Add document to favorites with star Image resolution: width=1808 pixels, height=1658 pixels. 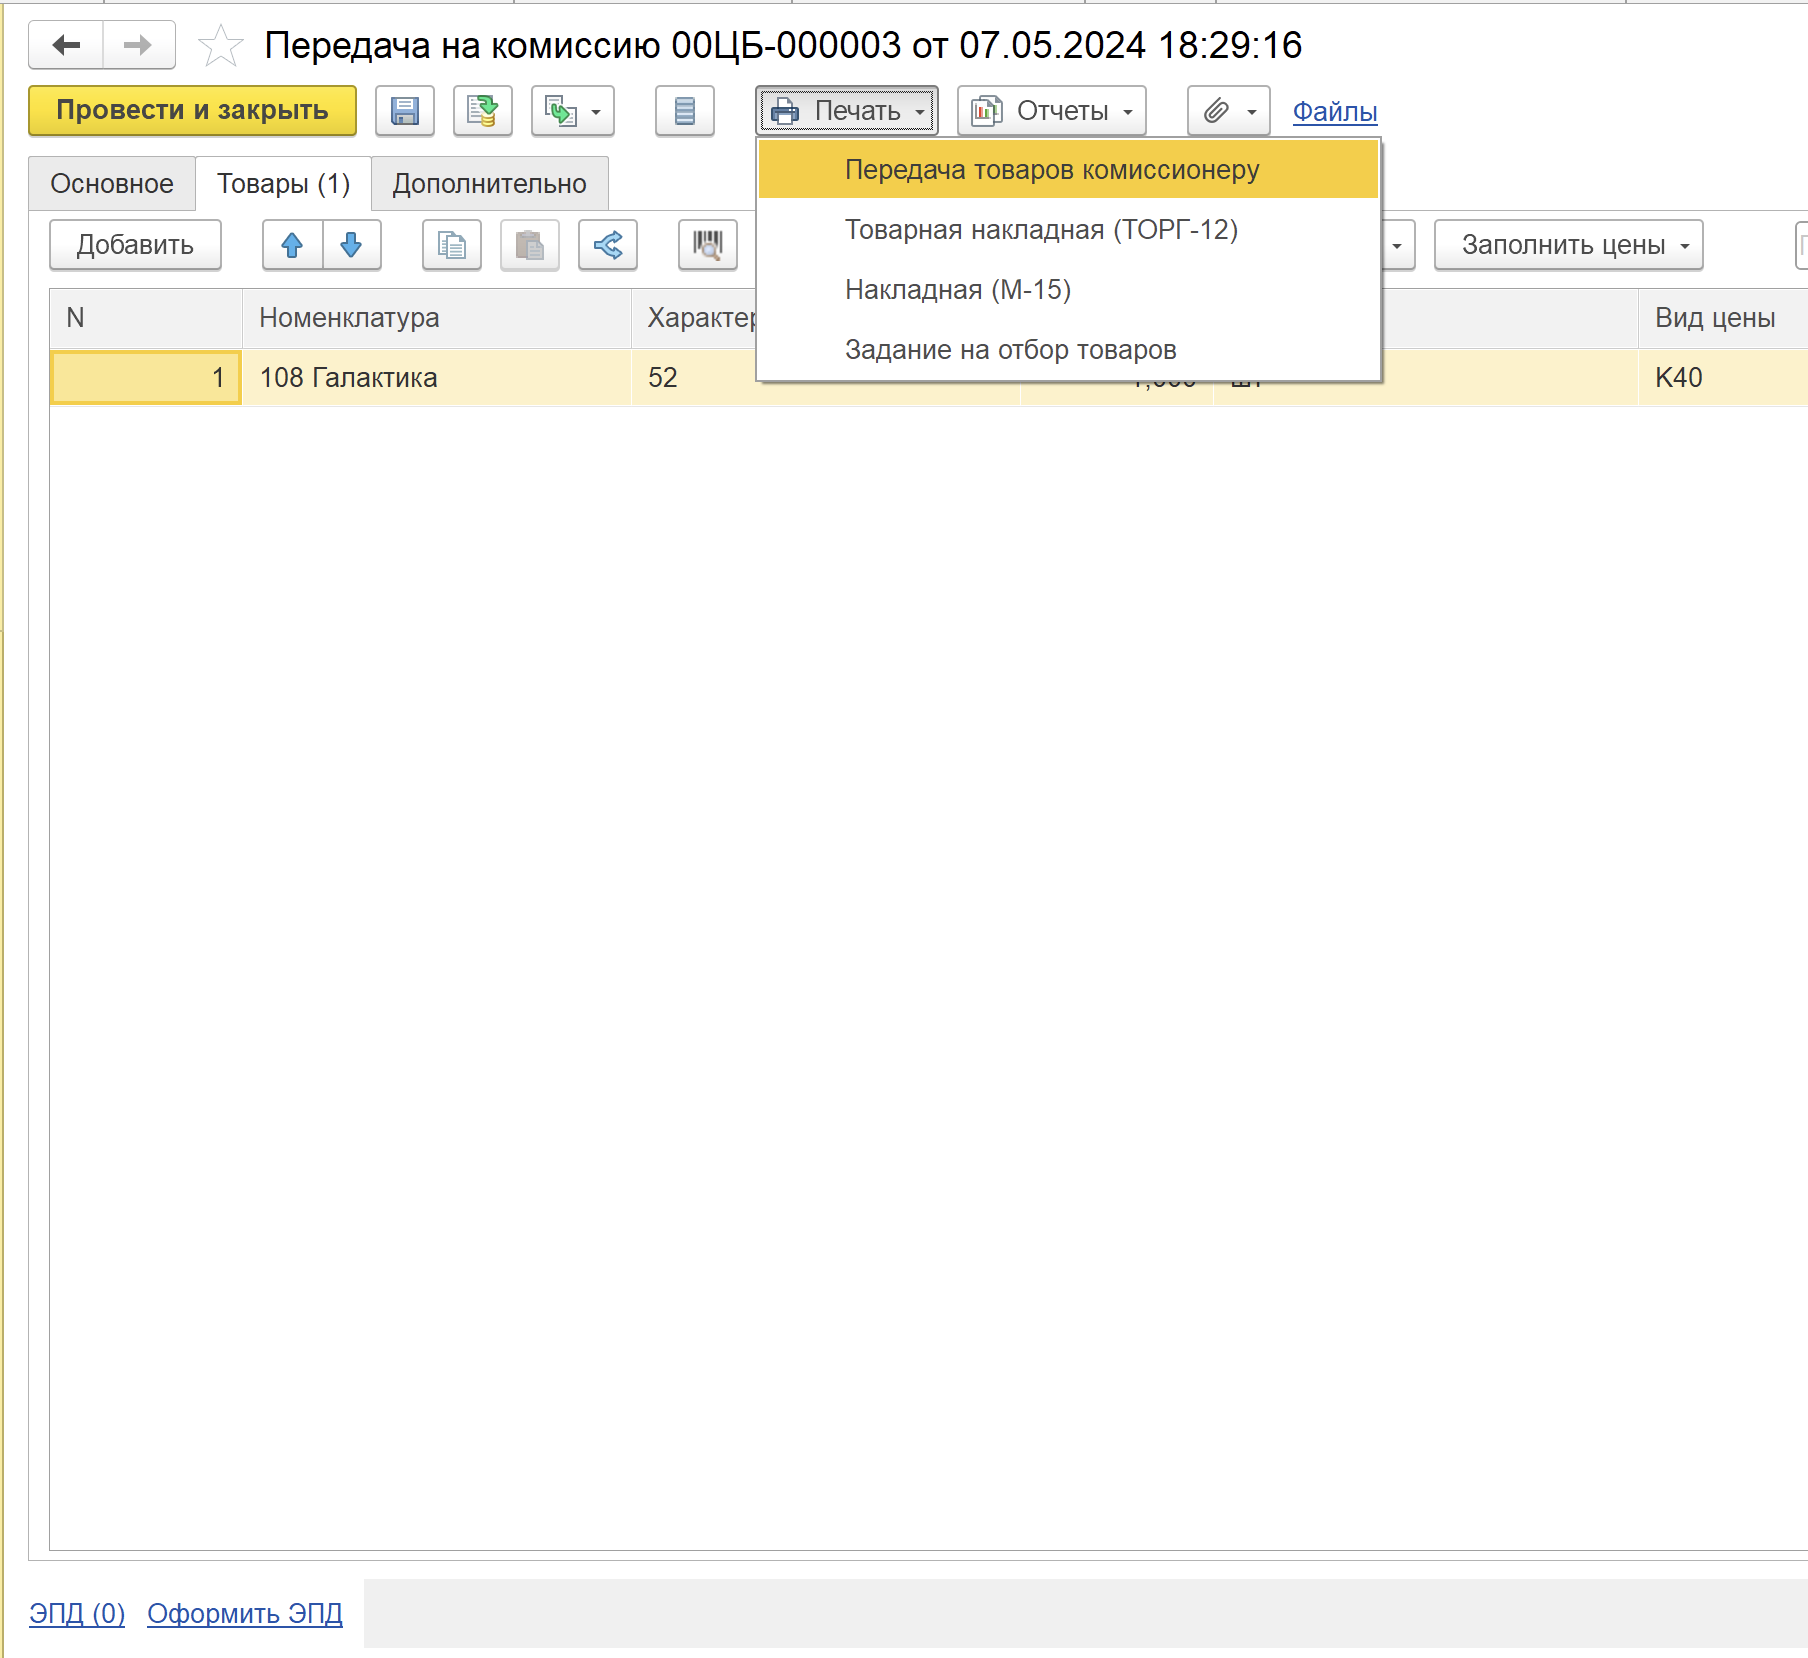pyautogui.click(x=220, y=46)
